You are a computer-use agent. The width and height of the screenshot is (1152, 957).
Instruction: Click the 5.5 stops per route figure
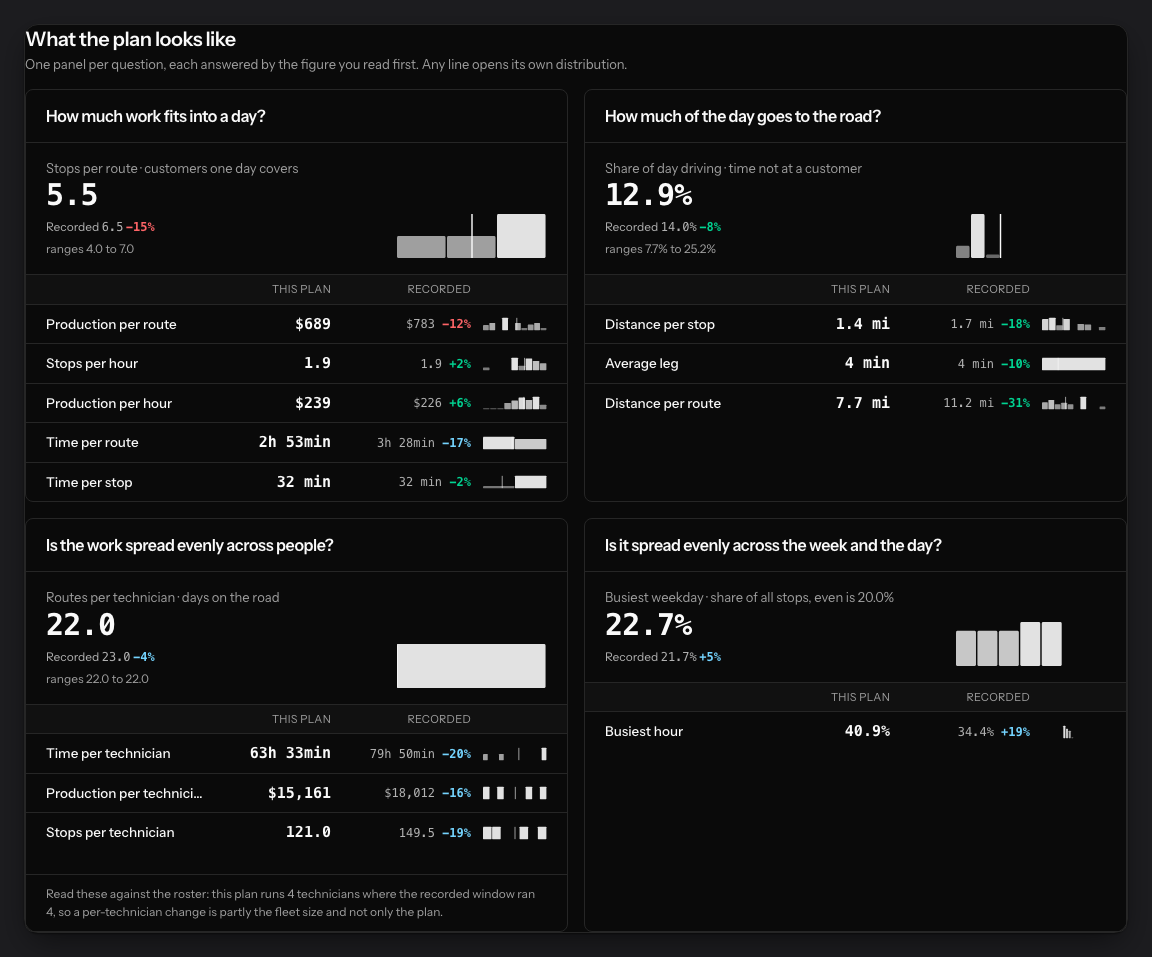(x=72, y=195)
